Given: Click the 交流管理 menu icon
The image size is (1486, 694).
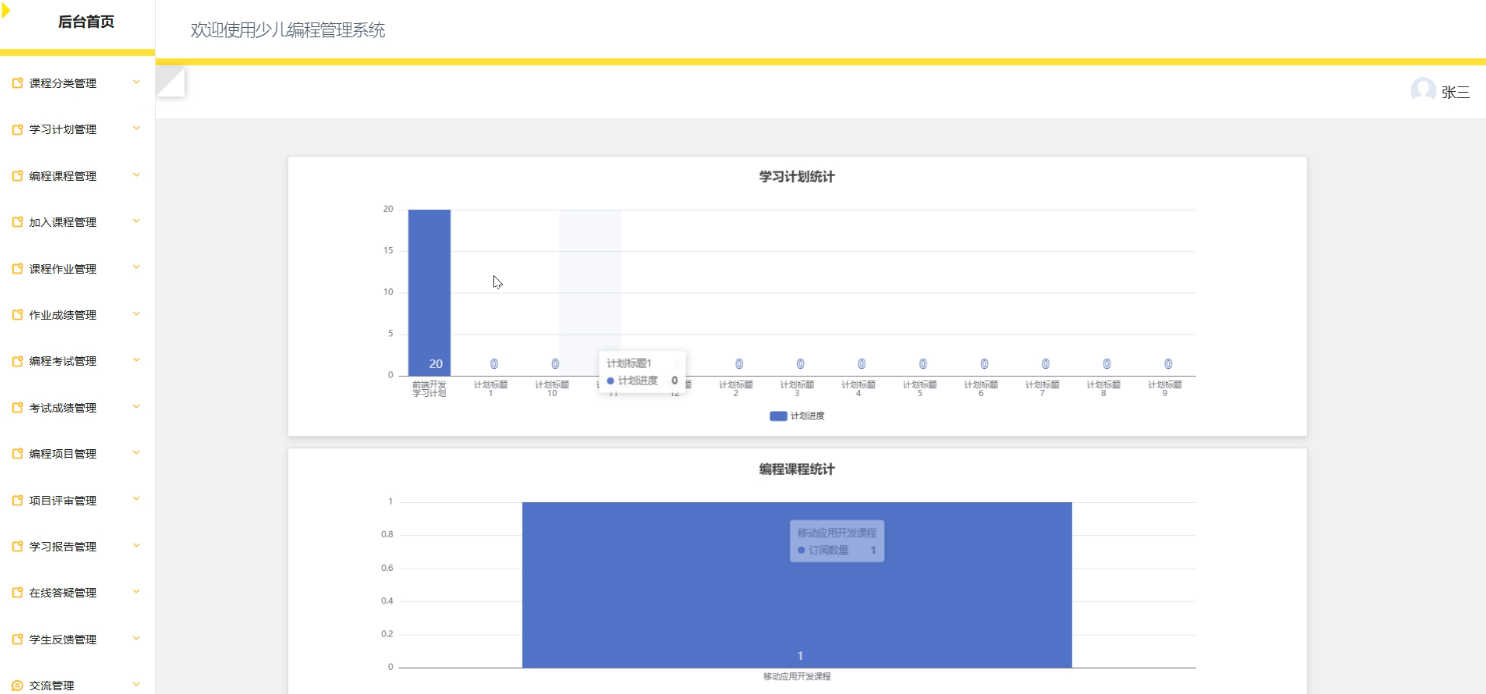Looking at the screenshot, I should point(17,686).
